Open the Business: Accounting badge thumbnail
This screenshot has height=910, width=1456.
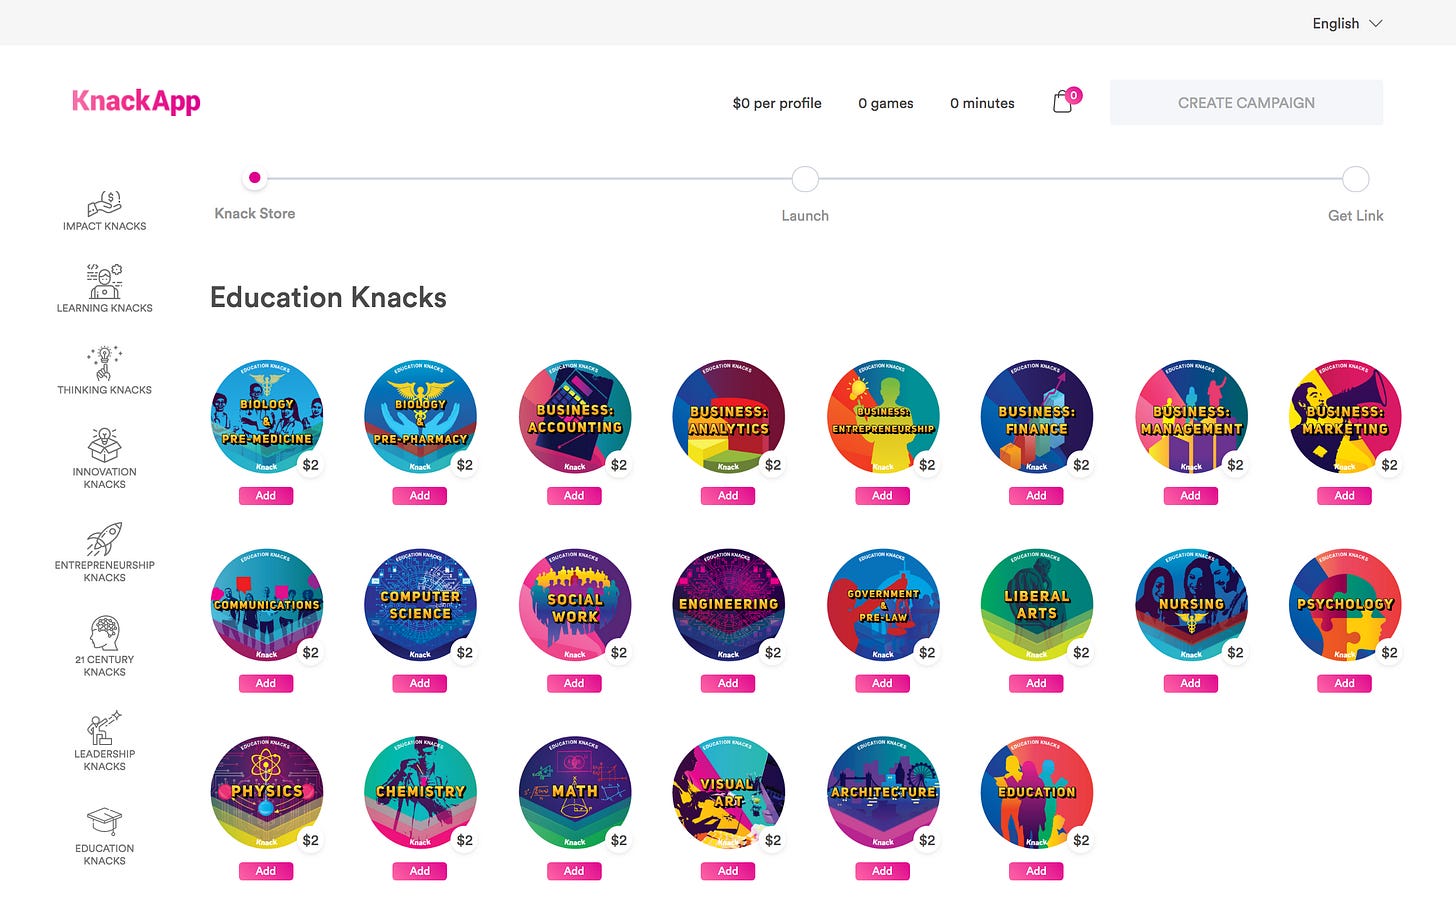575,417
